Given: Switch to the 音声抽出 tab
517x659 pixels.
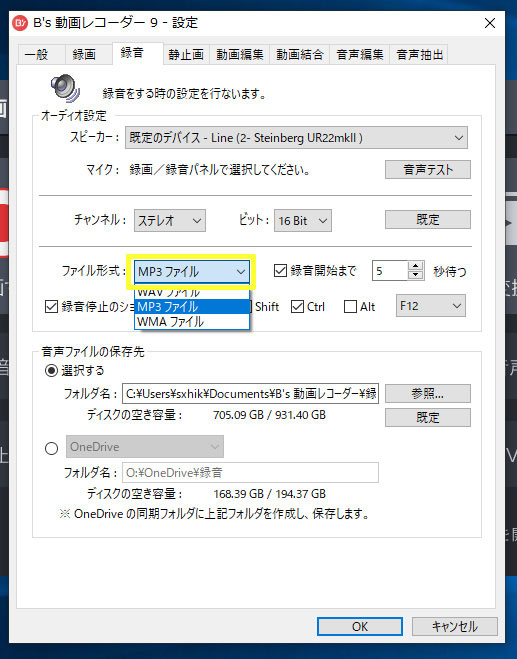Looking at the screenshot, I should (x=419, y=55).
